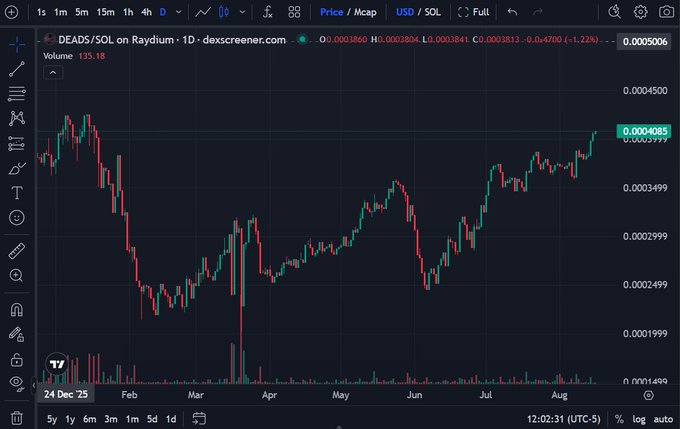Select the trend line drawing tool
This screenshot has height=429, width=680.
(17, 69)
